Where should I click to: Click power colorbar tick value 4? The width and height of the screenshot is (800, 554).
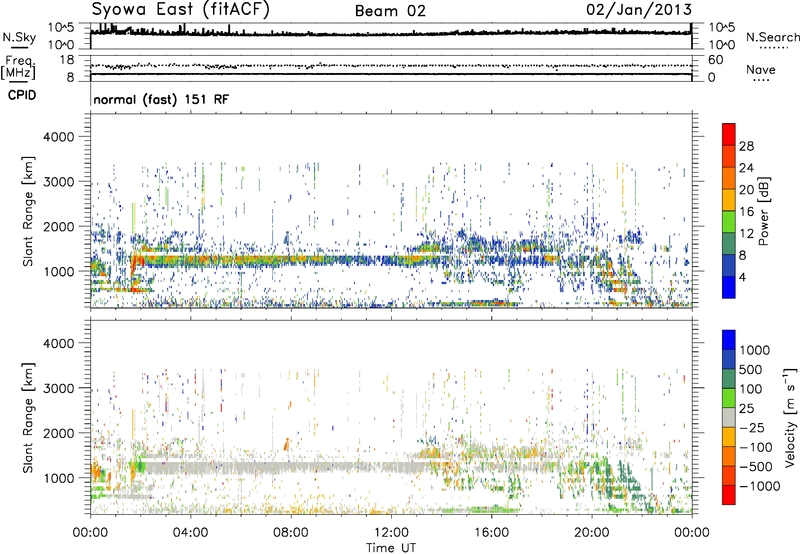(x=742, y=277)
